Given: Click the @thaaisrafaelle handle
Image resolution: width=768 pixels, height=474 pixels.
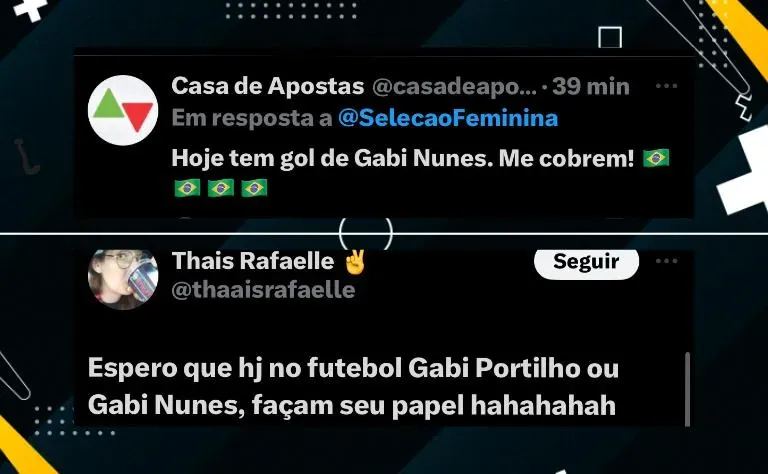Looking at the screenshot, I should [x=264, y=290].
